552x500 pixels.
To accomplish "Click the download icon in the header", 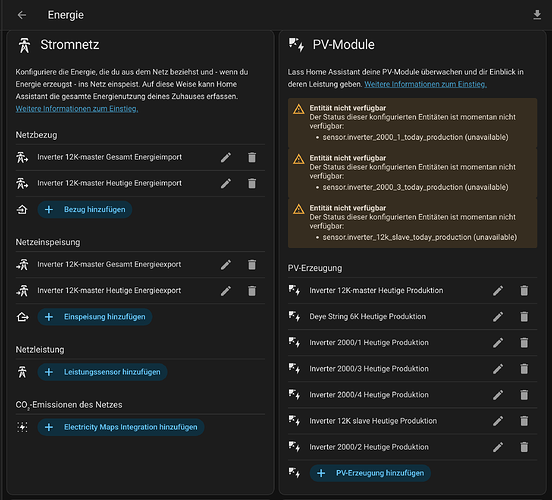I will click(537, 15).
